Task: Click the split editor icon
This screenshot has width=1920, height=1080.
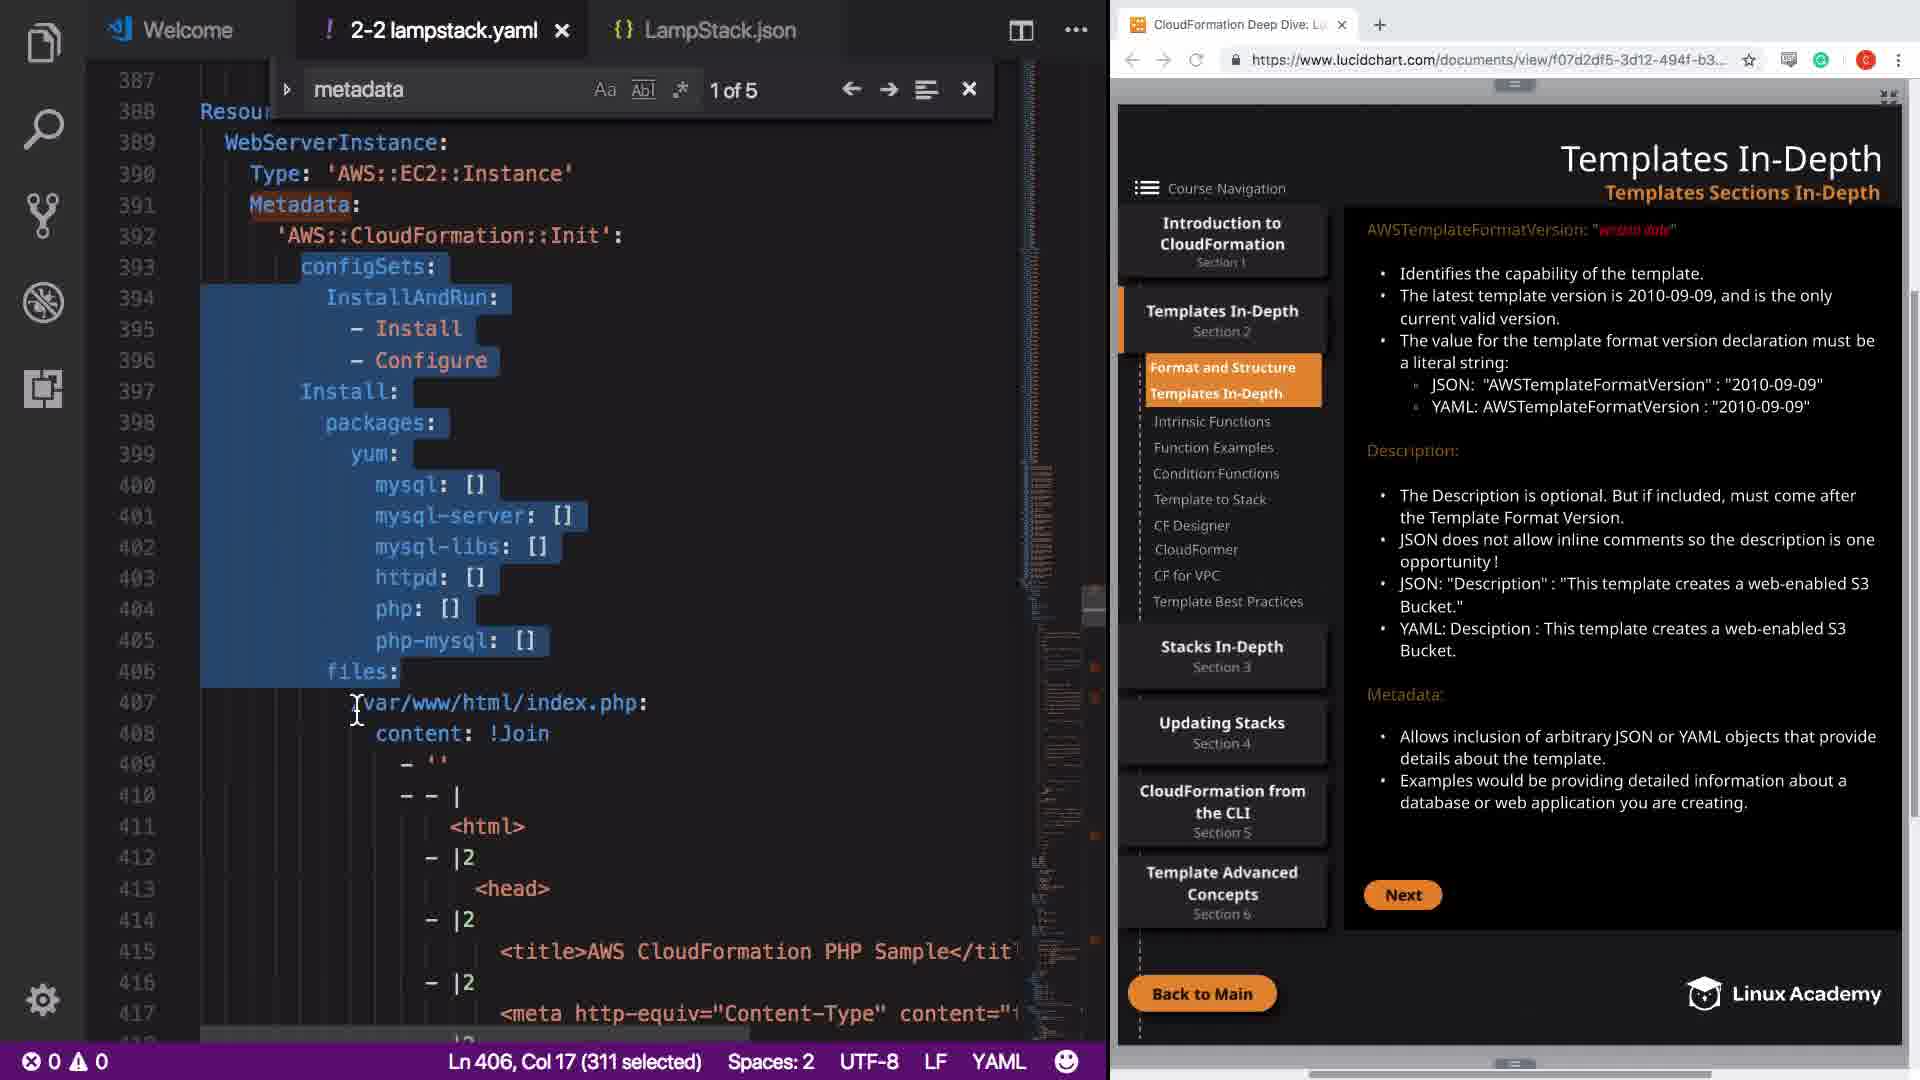Action: click(x=1021, y=30)
